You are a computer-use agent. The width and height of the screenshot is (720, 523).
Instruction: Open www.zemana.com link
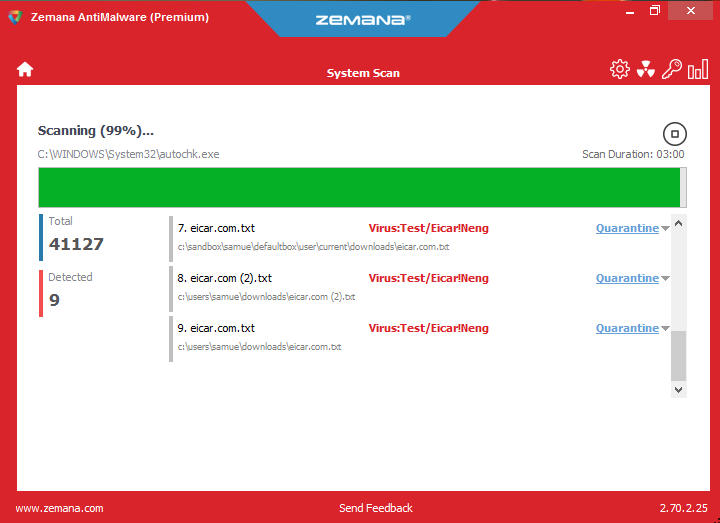59,508
